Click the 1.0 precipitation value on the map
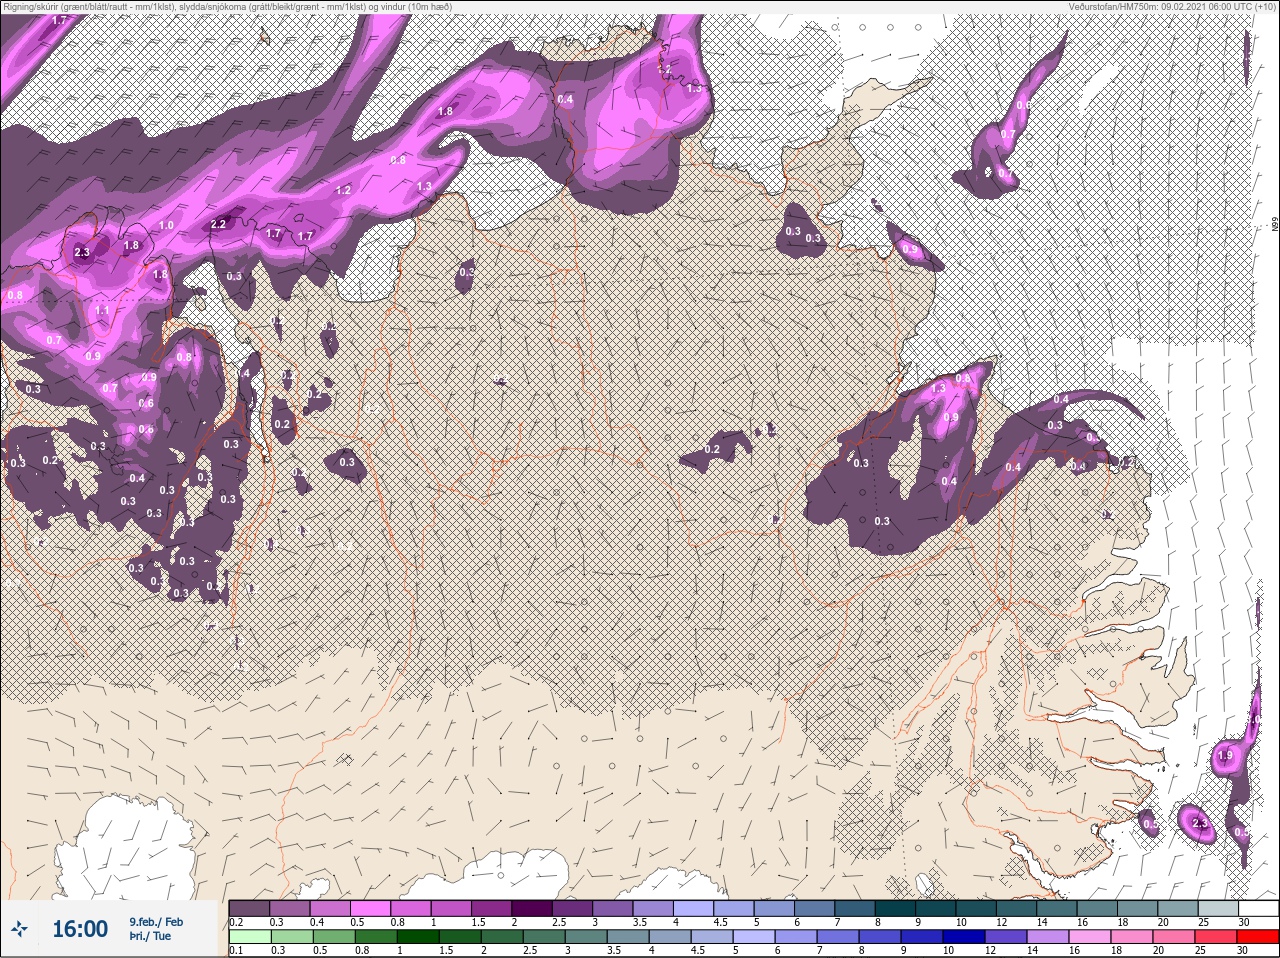This screenshot has width=1280, height=958. pyautogui.click(x=166, y=225)
